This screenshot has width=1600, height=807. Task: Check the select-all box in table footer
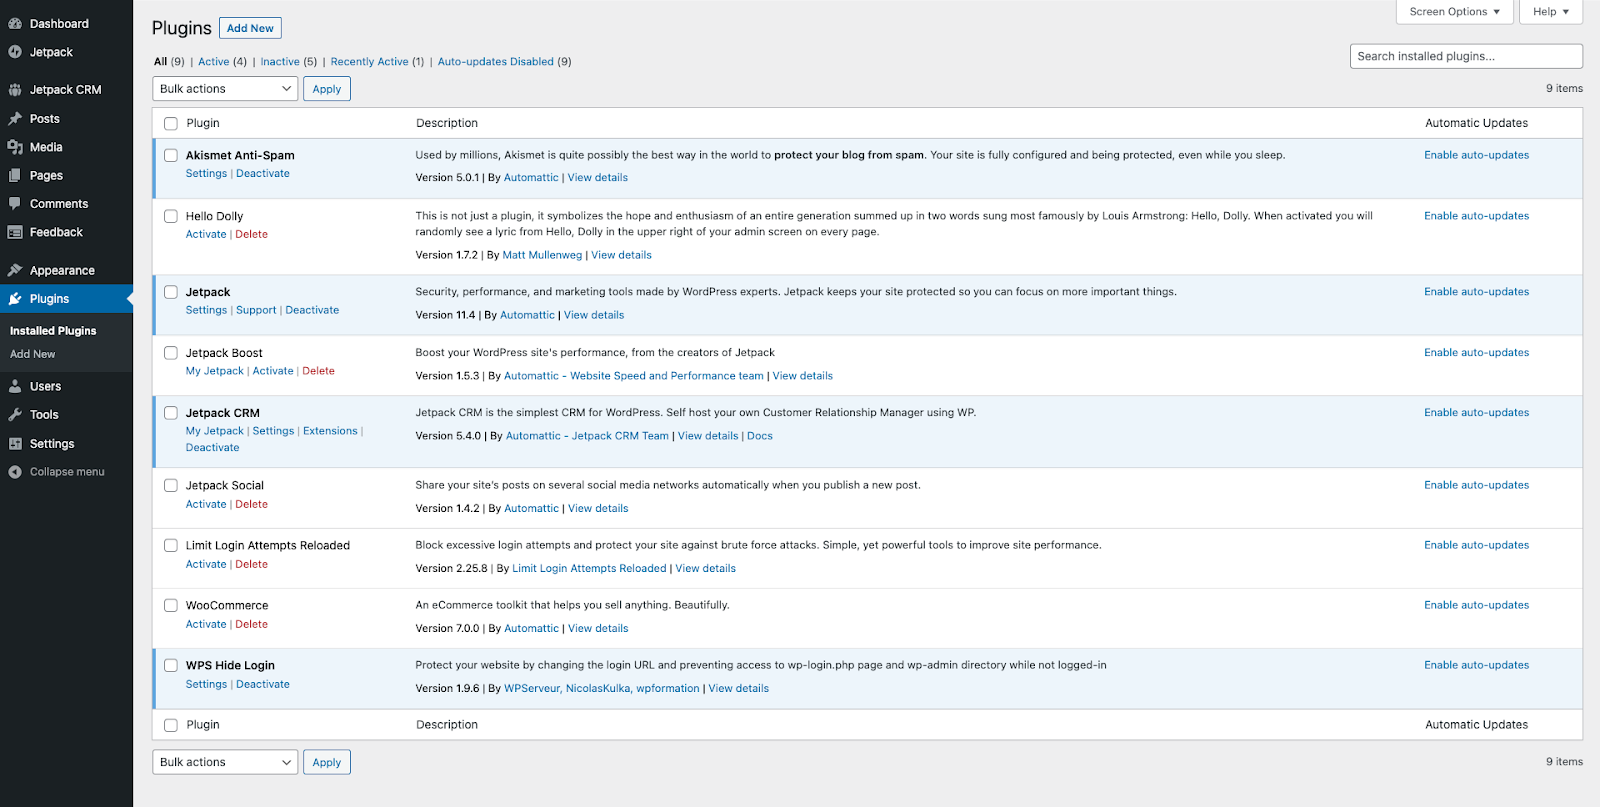tap(171, 725)
